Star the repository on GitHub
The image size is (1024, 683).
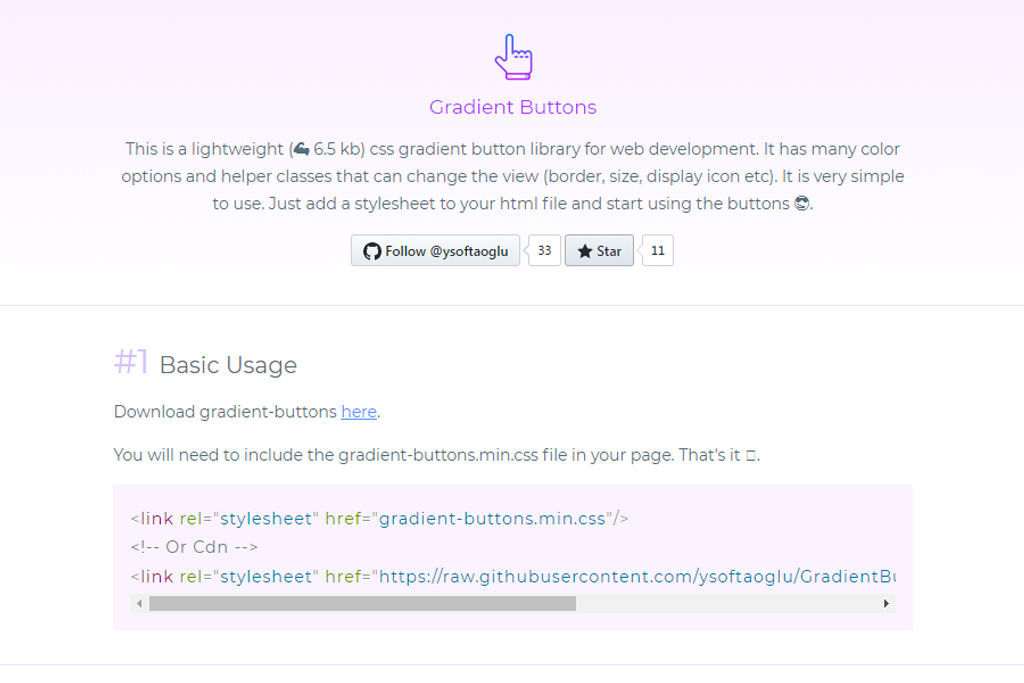[599, 251]
